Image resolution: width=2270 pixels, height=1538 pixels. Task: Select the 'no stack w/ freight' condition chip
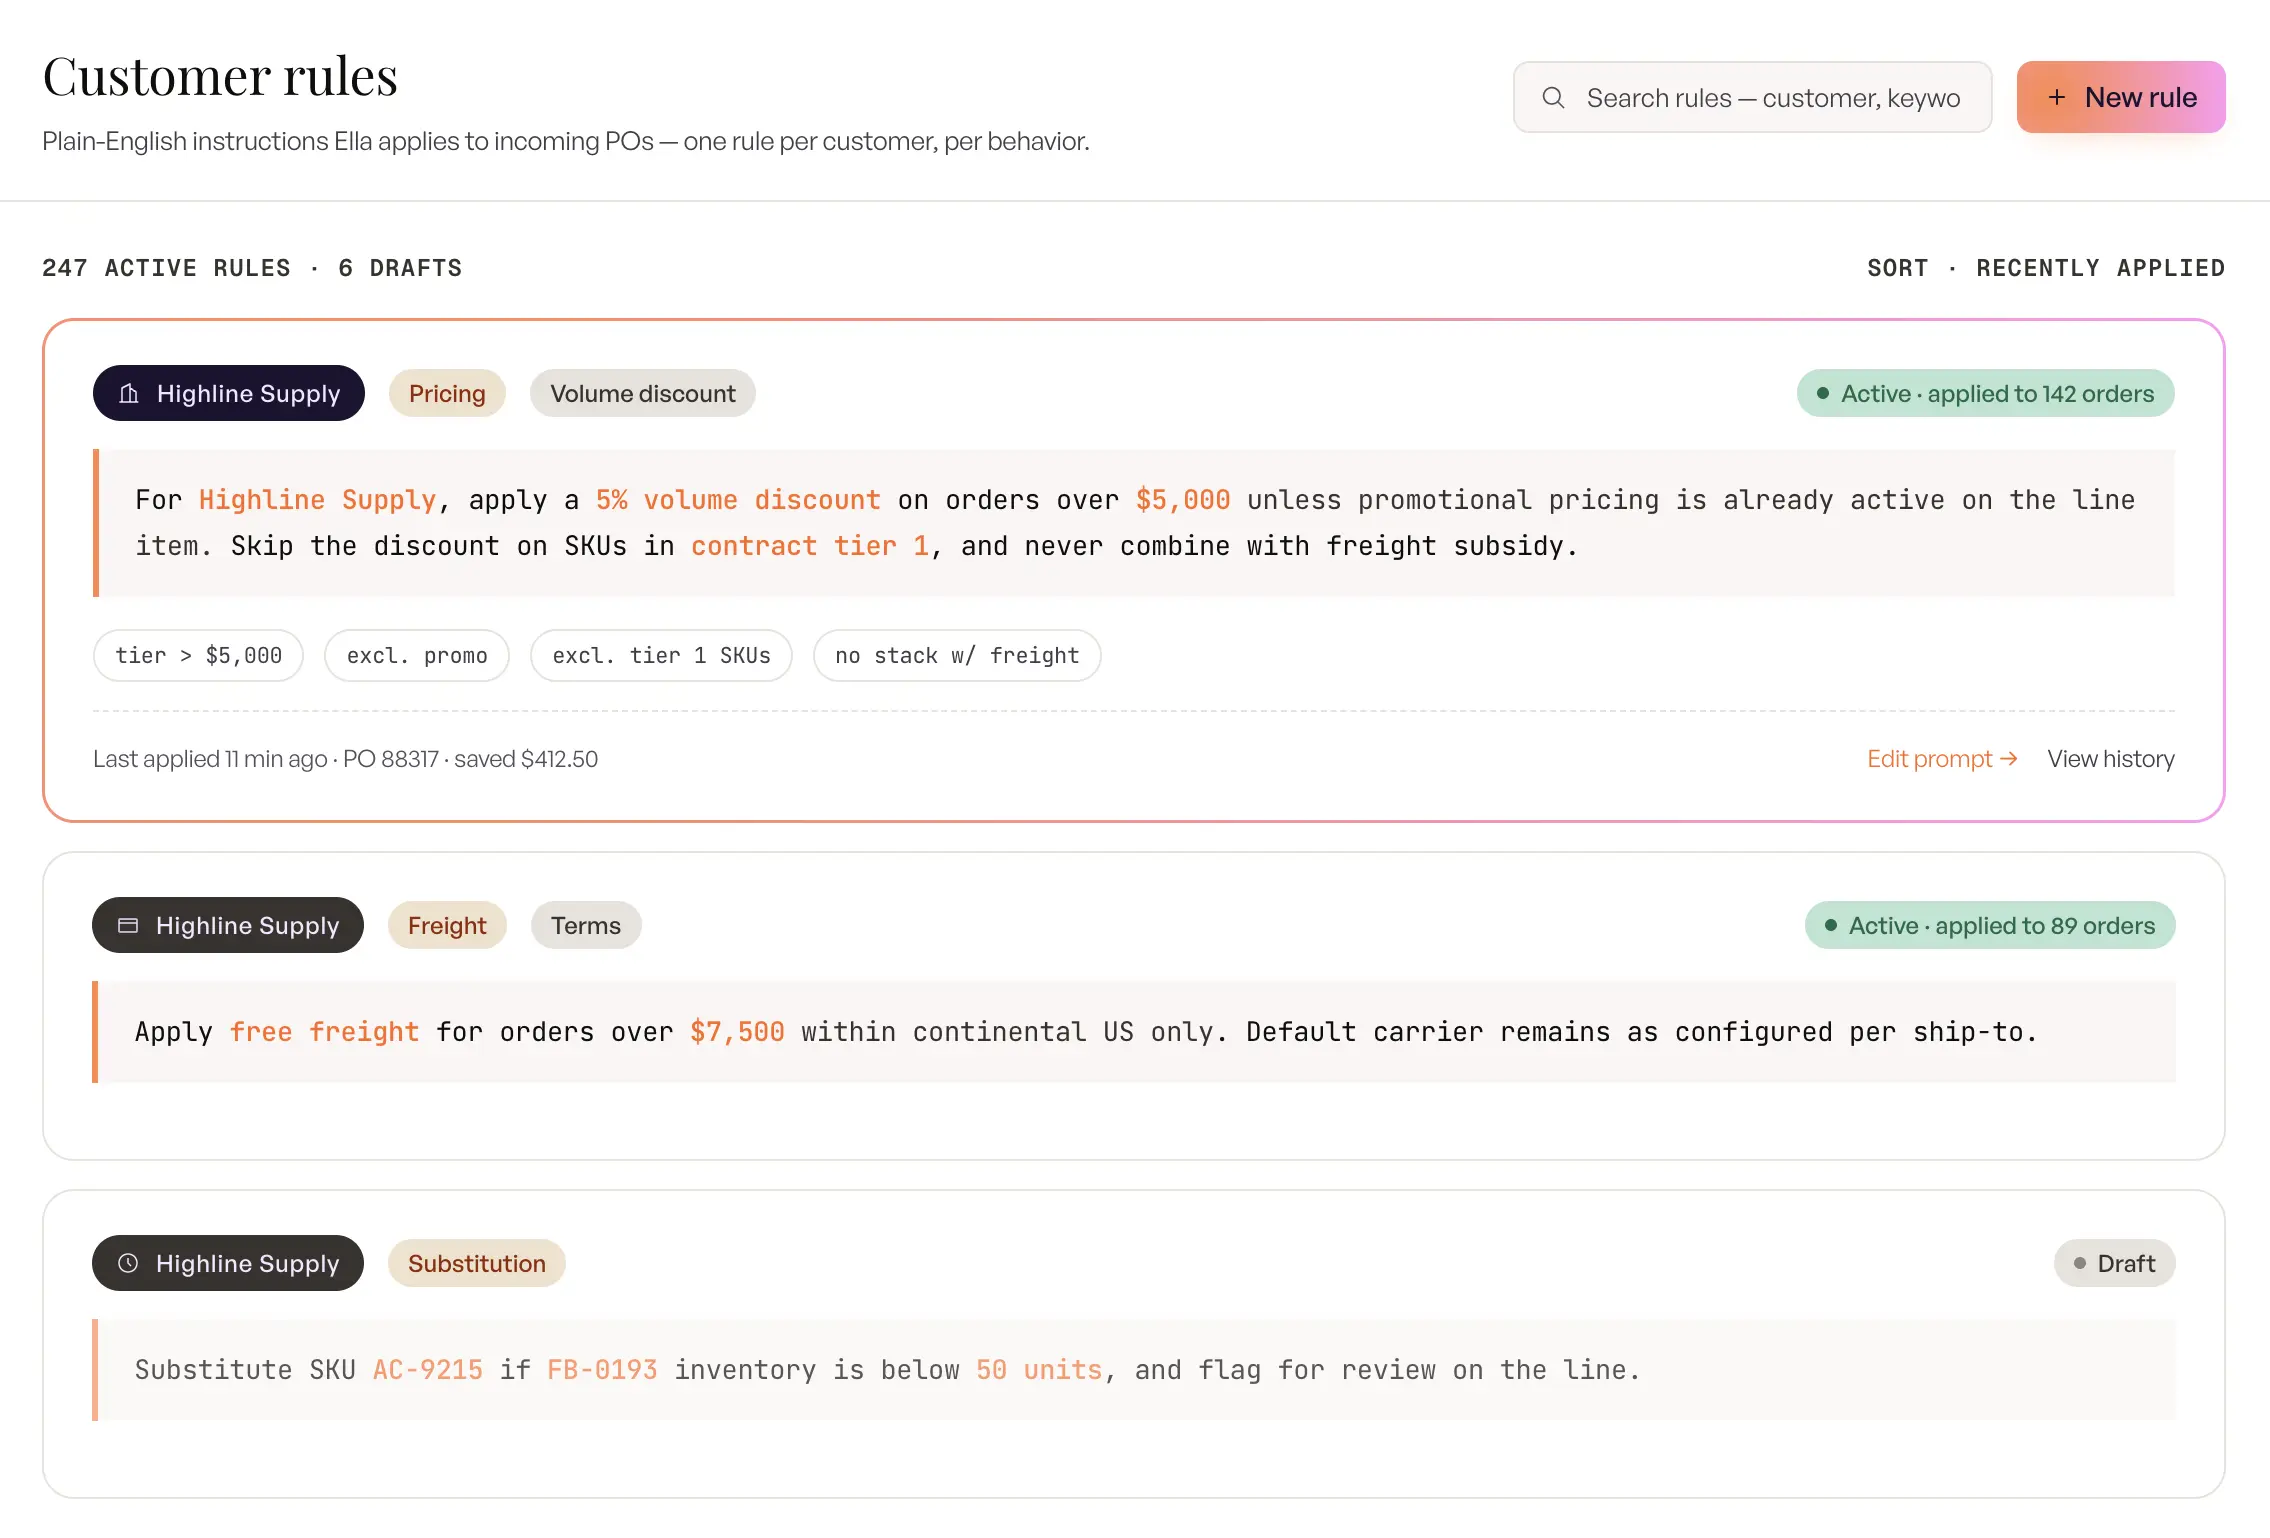(957, 655)
